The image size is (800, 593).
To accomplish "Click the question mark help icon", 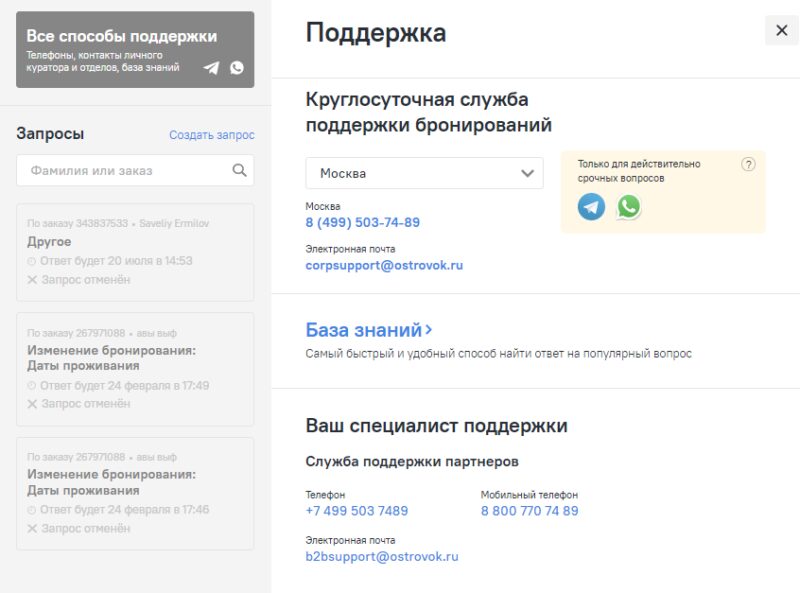I will [x=747, y=165].
